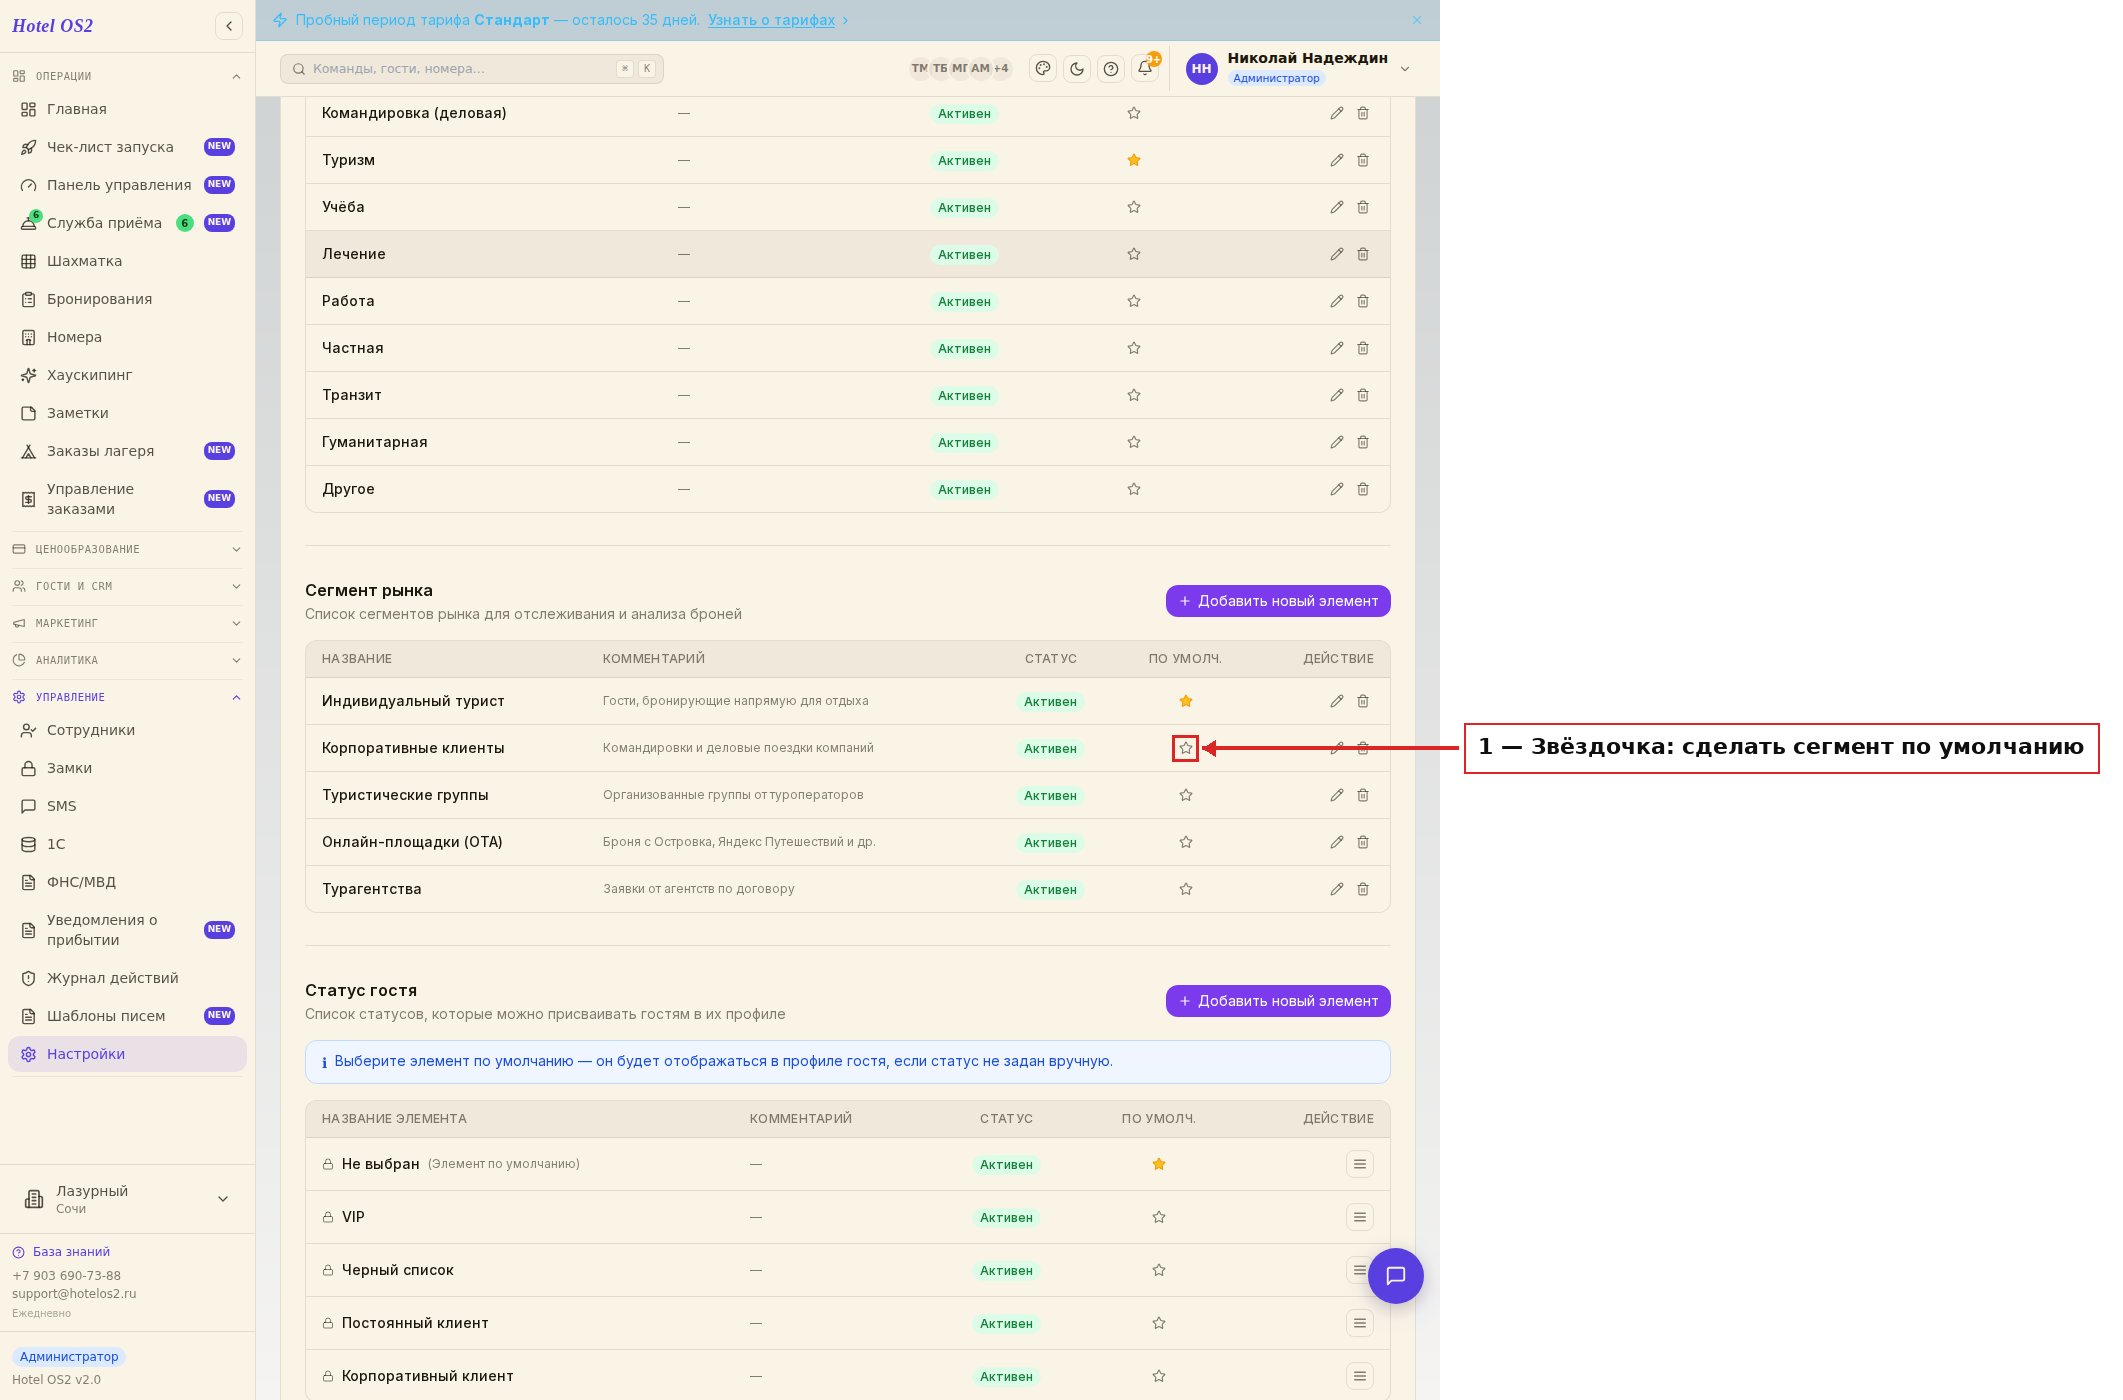This screenshot has height=1400, width=2123.
Task: Click the Hotel OS2 logo
Action: [53, 26]
